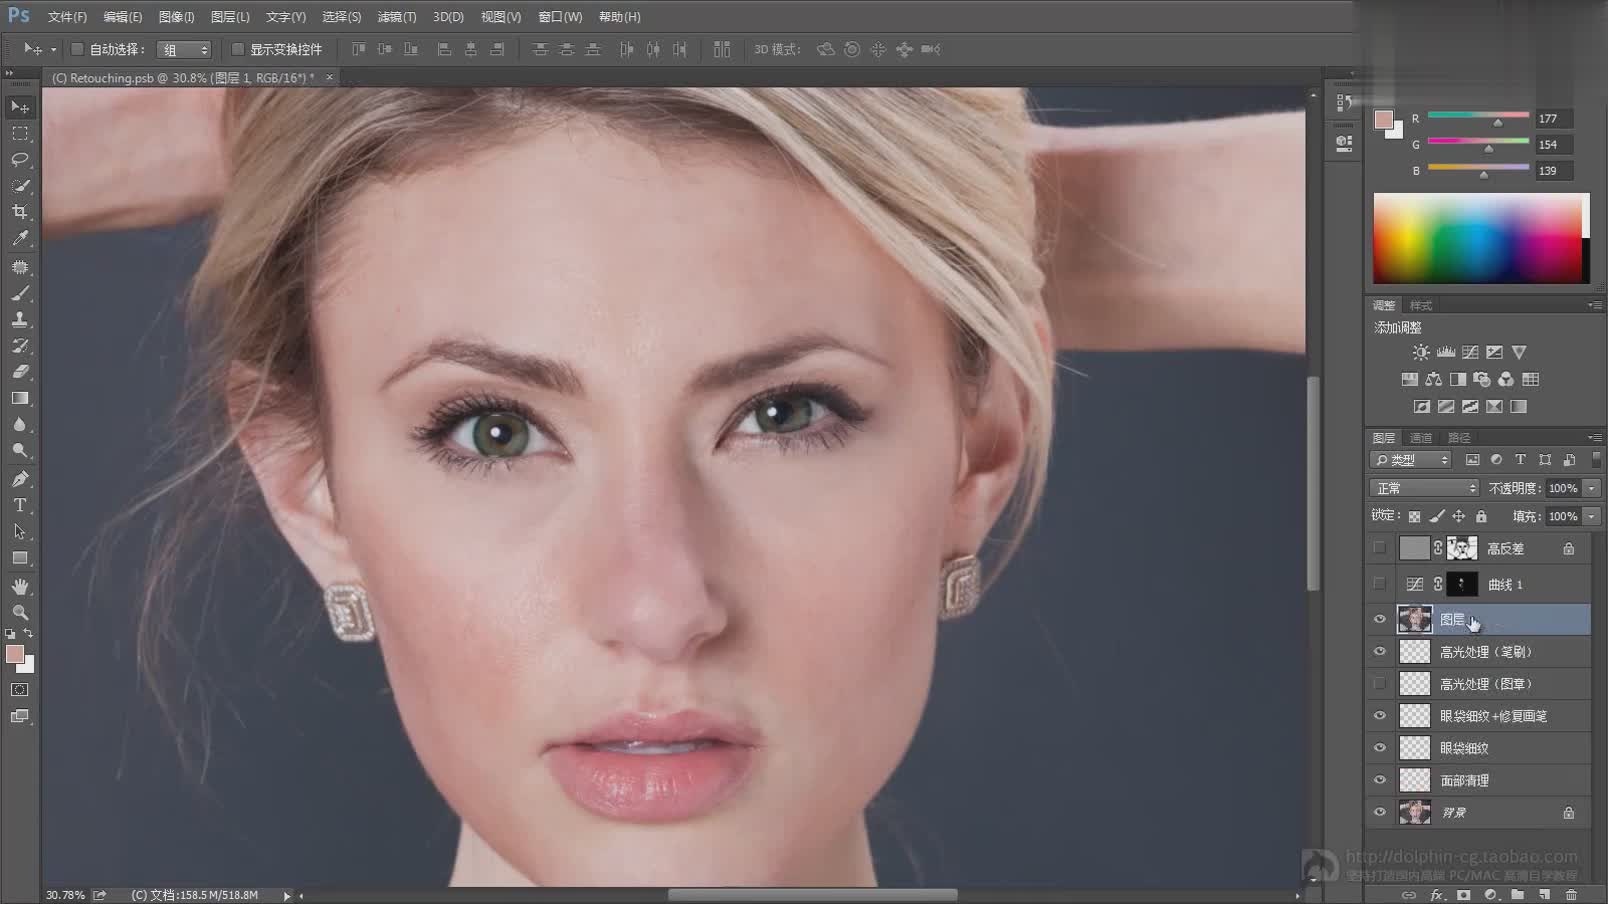Click the R value field 177
The width and height of the screenshot is (1608, 904).
pos(1553,119)
